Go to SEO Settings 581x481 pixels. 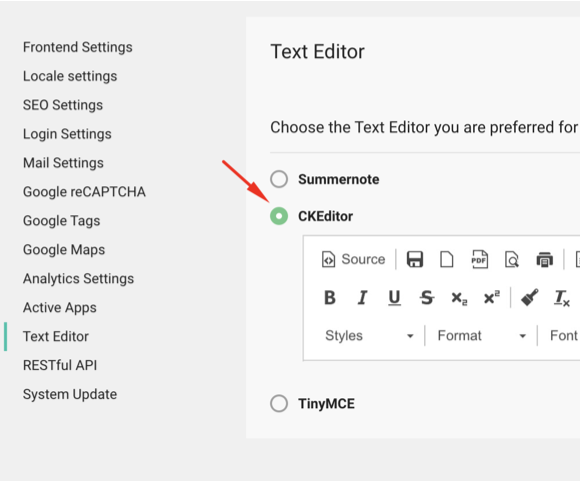pyautogui.click(x=63, y=105)
